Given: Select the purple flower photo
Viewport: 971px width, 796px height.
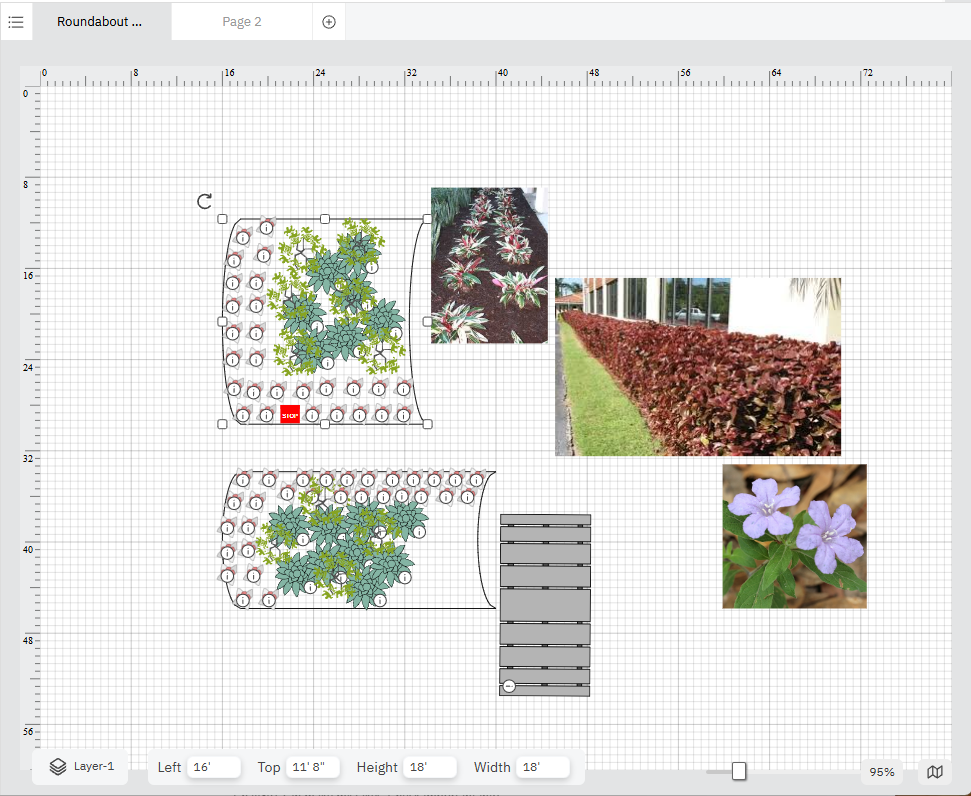Looking at the screenshot, I should tap(794, 536).
